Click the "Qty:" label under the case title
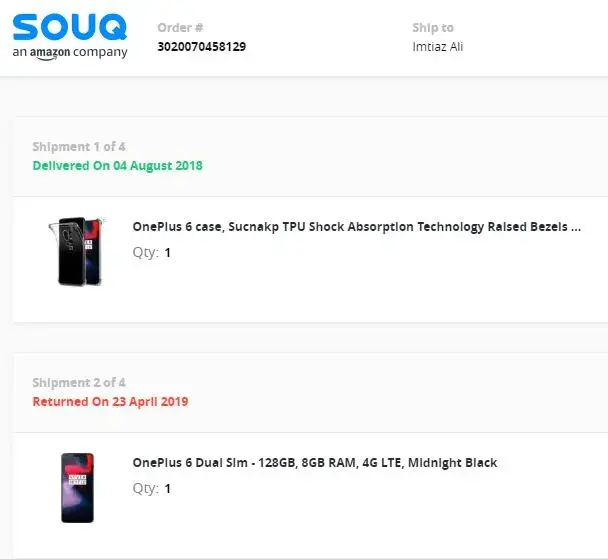This screenshot has width=608, height=559. [145, 253]
